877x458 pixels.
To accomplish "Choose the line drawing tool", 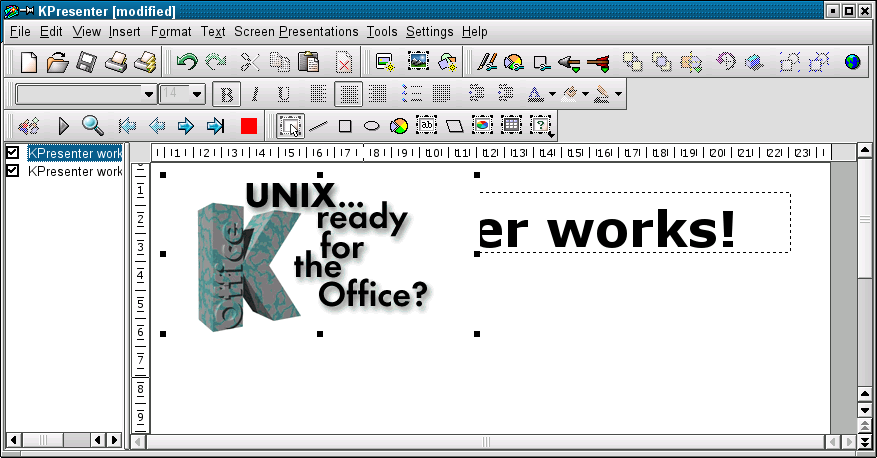I will click(318, 126).
